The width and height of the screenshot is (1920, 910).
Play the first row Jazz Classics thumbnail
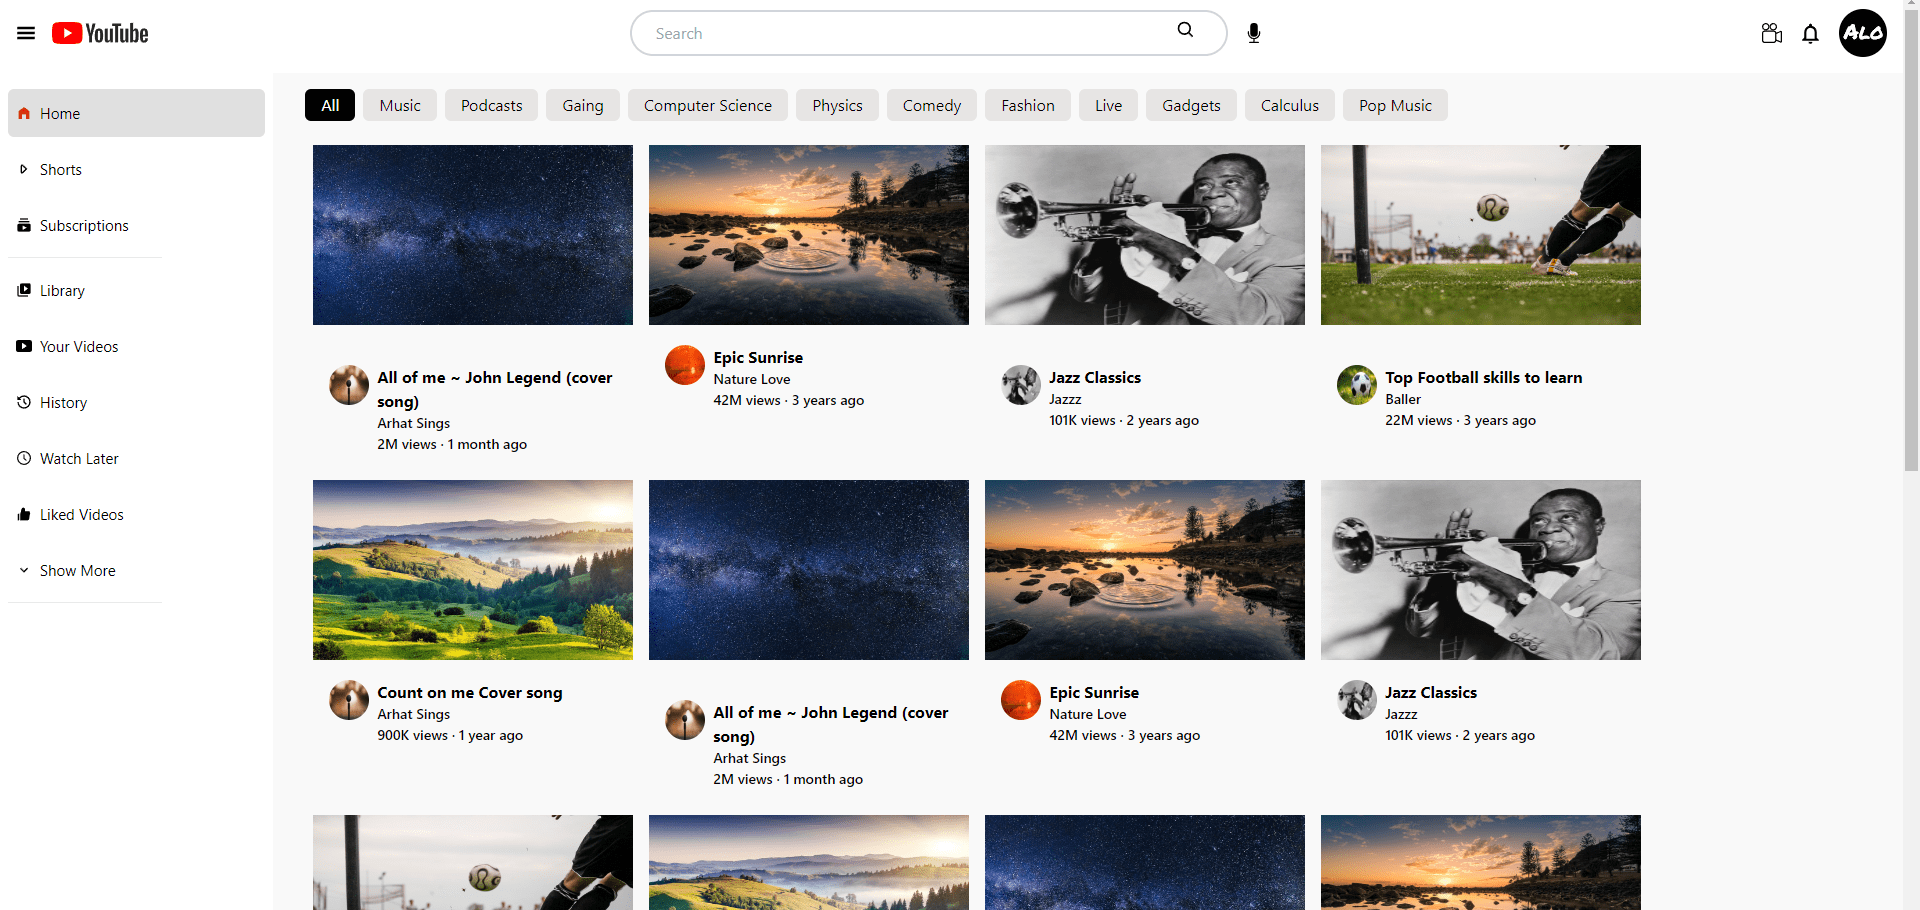(1144, 235)
